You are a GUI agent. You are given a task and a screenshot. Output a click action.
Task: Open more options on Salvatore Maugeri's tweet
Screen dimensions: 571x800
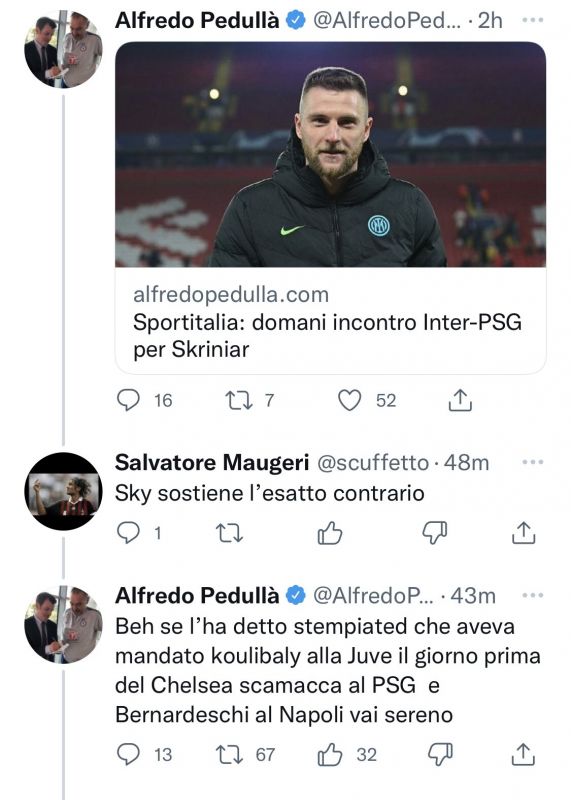pyautogui.click(x=533, y=462)
